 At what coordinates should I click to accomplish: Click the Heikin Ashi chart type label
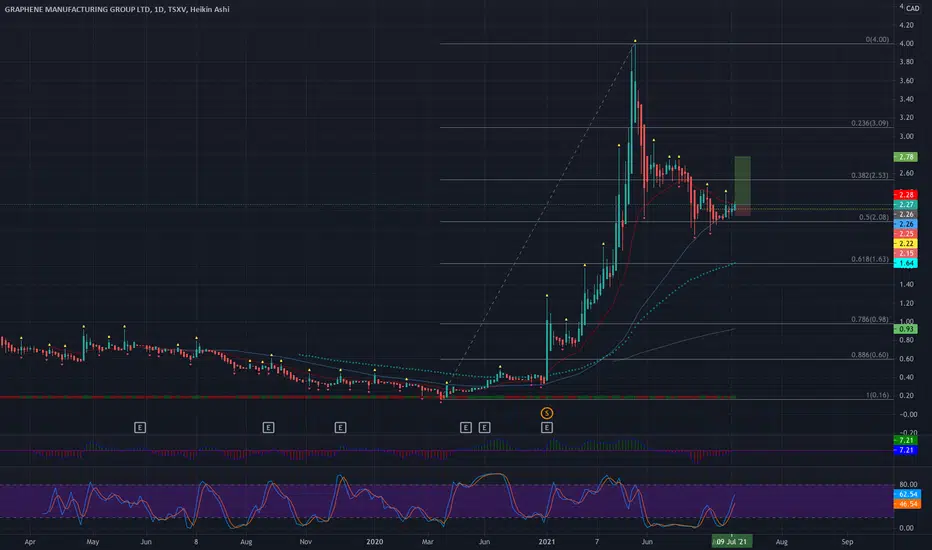coord(210,9)
